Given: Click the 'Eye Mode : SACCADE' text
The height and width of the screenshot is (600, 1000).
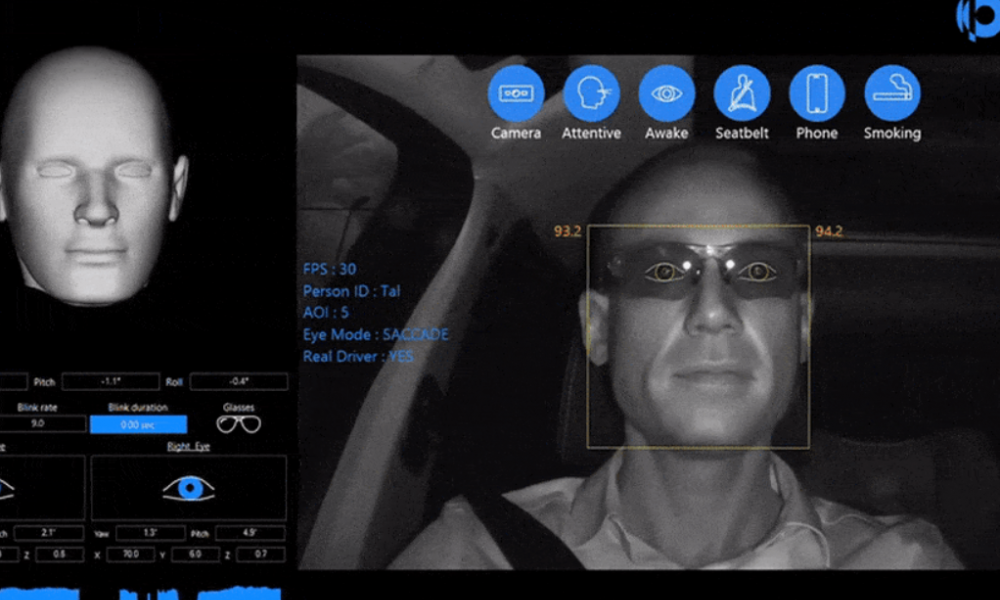Looking at the screenshot, I should (376, 335).
